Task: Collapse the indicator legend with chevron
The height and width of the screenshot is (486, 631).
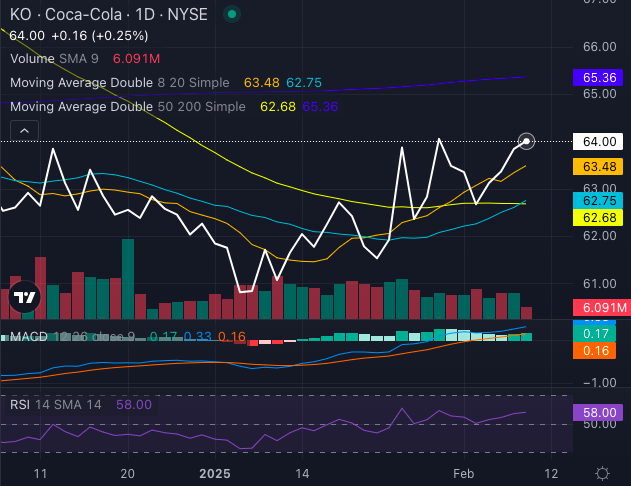Action: click(23, 130)
